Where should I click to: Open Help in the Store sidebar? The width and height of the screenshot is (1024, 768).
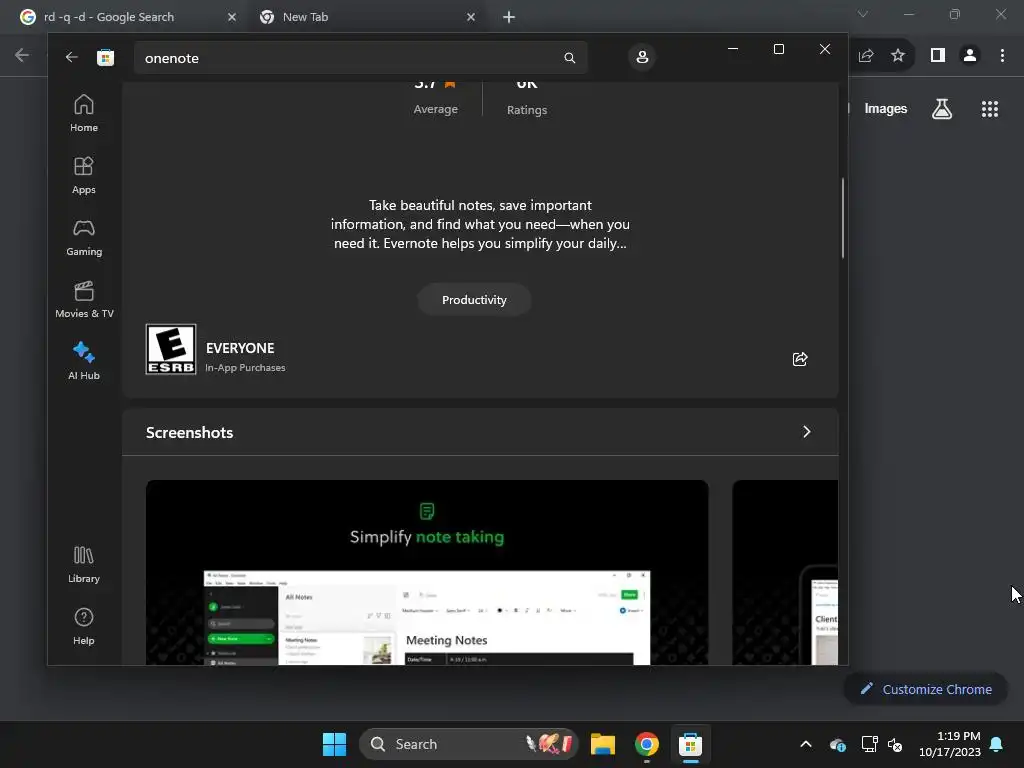click(x=84, y=627)
